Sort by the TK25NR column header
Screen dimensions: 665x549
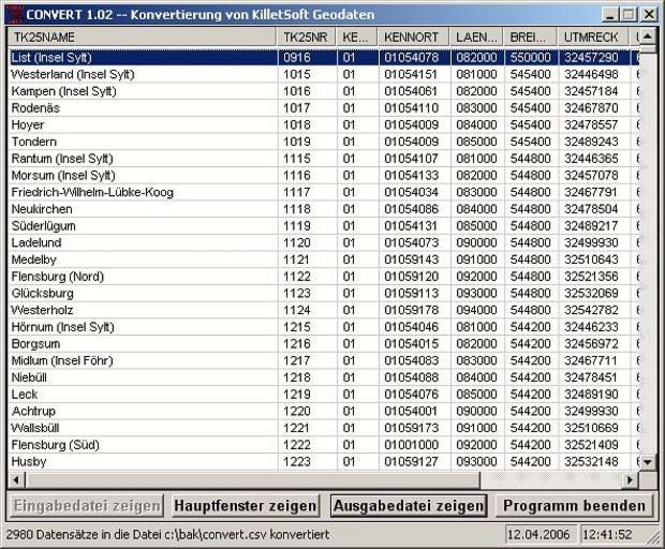(x=307, y=37)
